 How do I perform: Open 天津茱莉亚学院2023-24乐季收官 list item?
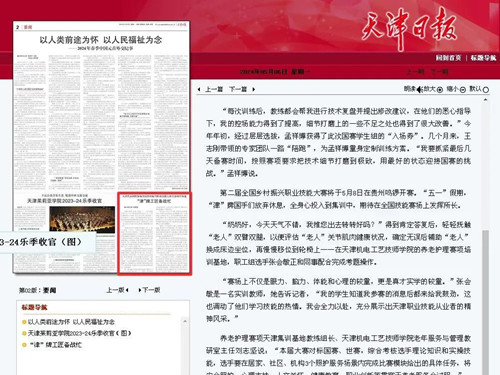tap(80, 333)
